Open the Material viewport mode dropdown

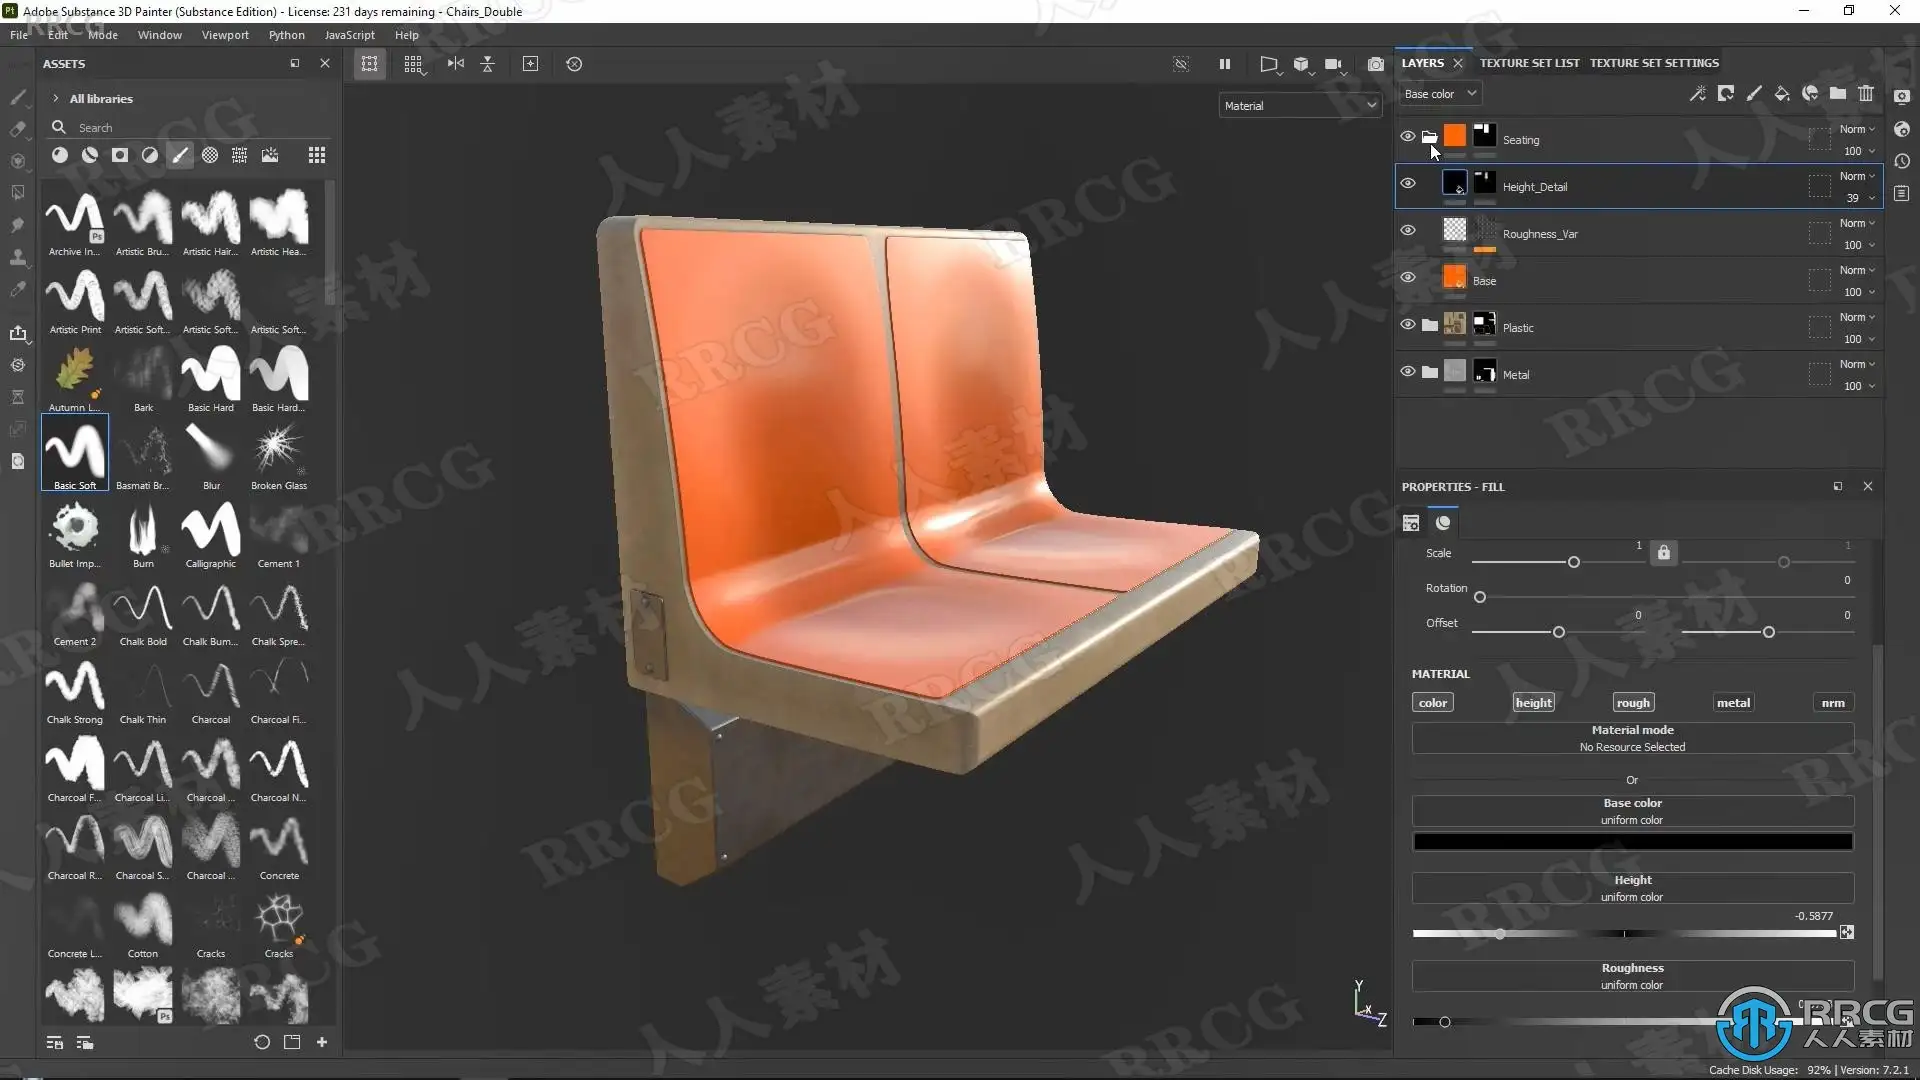click(x=1299, y=106)
